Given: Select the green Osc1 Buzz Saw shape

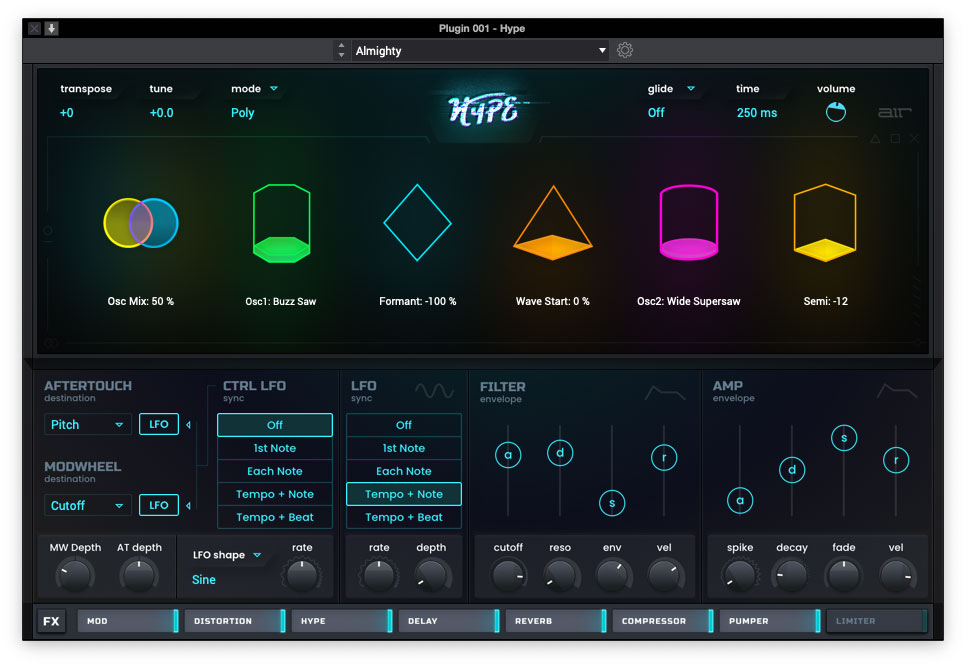Looking at the screenshot, I should (281, 223).
